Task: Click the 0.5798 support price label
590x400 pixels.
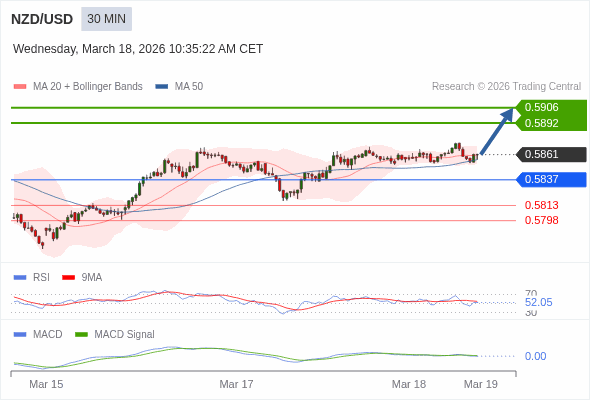Action: coord(541,220)
